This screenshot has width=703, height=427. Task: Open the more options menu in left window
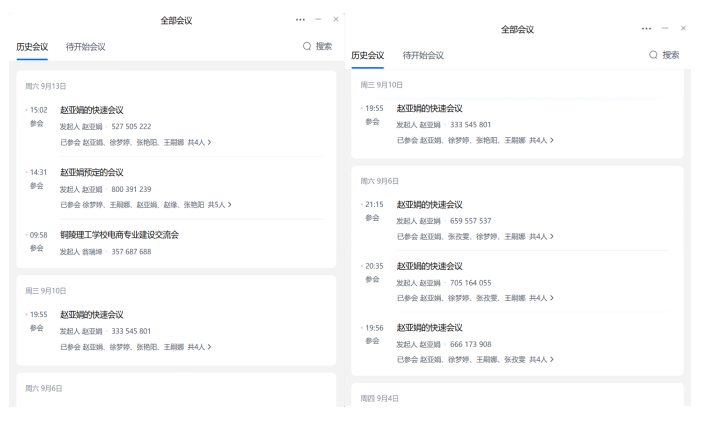(301, 20)
